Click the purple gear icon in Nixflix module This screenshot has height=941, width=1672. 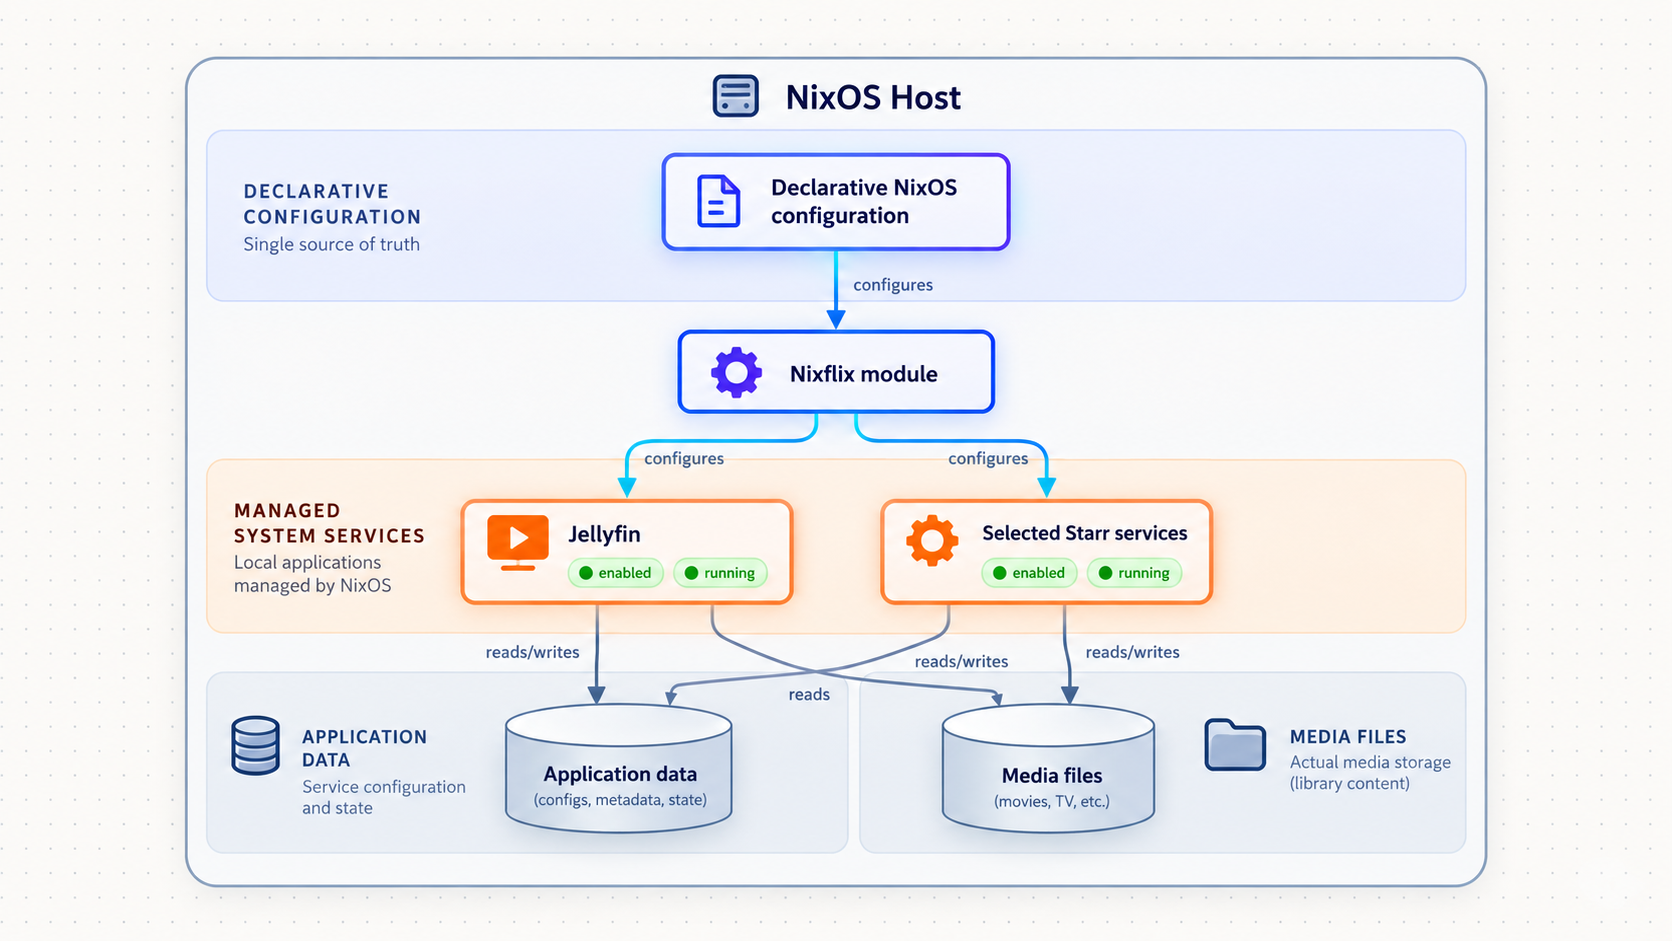click(x=736, y=373)
